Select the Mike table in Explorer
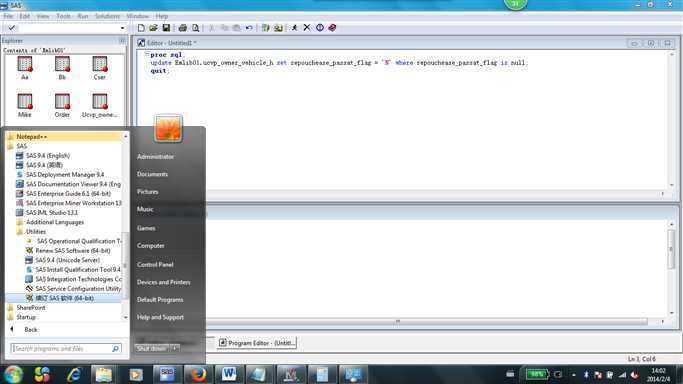The height and width of the screenshot is (384, 683). [x=25, y=106]
